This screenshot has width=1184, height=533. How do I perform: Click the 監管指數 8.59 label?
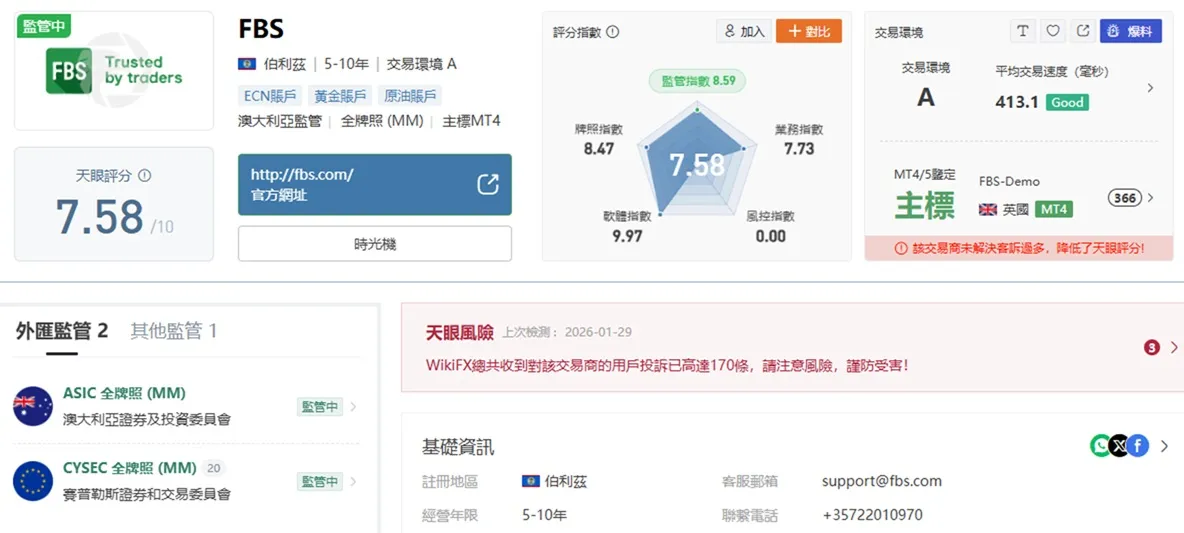coord(698,81)
